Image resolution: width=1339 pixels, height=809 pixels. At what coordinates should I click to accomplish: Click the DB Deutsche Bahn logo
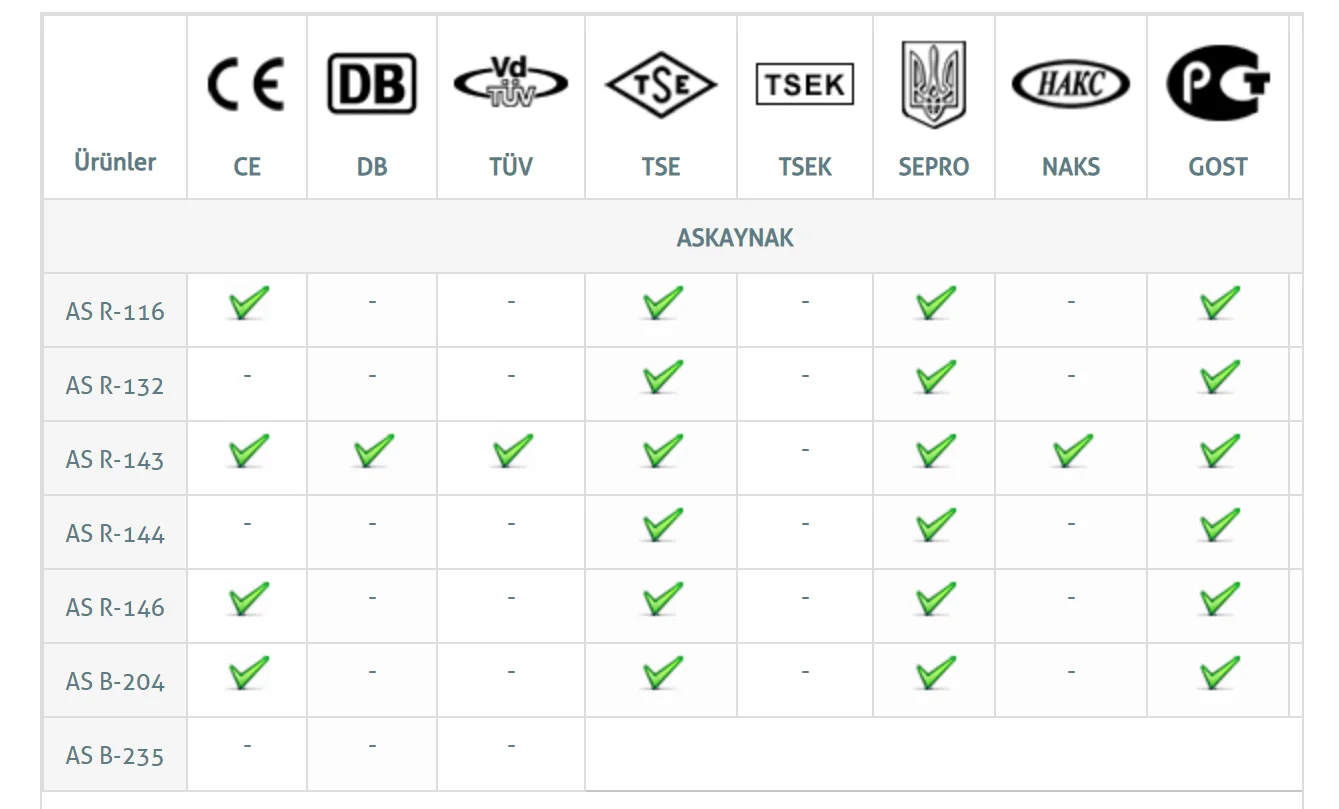point(371,84)
